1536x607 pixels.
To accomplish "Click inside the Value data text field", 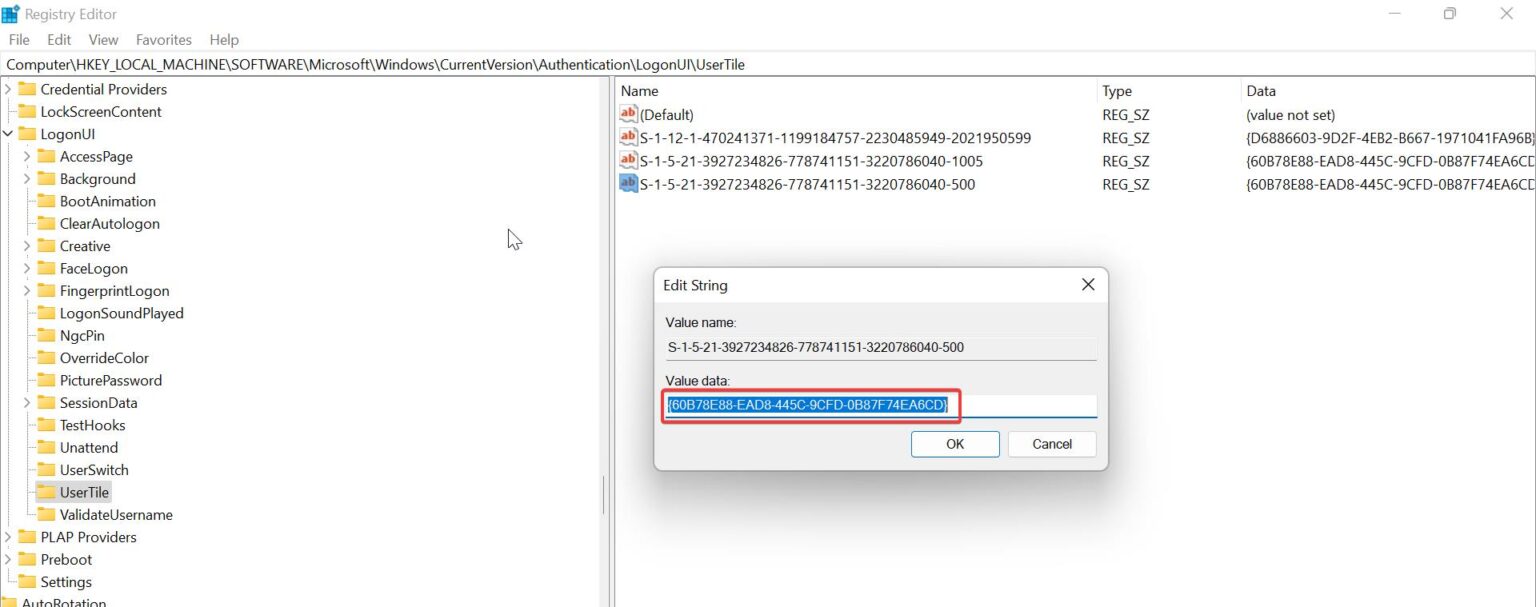I will pyautogui.click(x=880, y=405).
